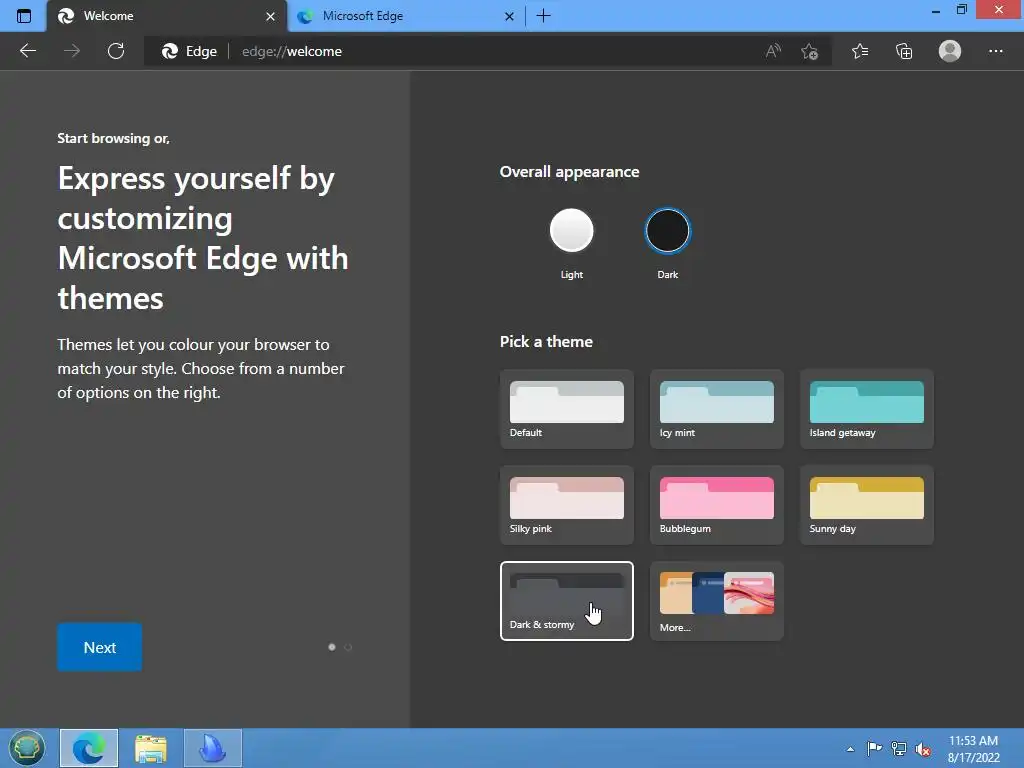Viewport: 1024px width, 768px height.
Task: Pick the Island getaway theme
Action: tap(867, 409)
